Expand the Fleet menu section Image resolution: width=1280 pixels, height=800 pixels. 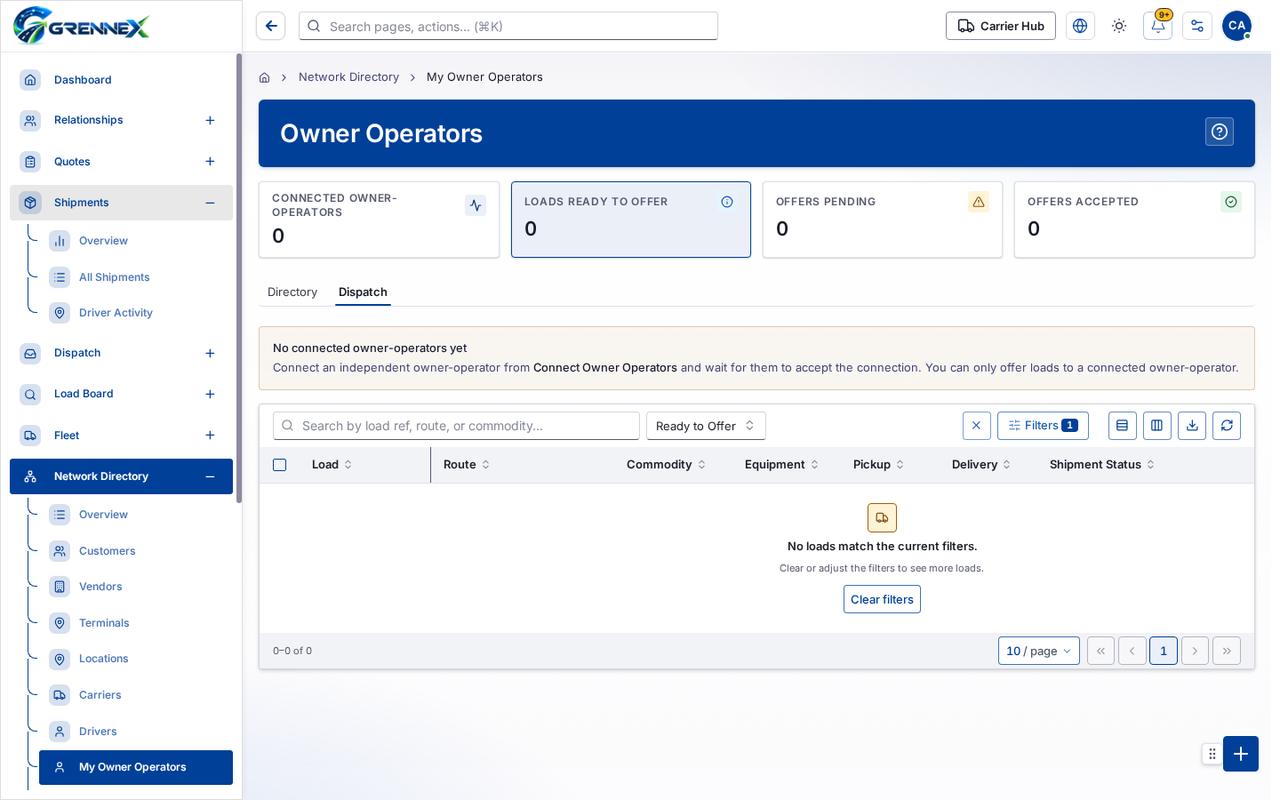click(x=210, y=435)
